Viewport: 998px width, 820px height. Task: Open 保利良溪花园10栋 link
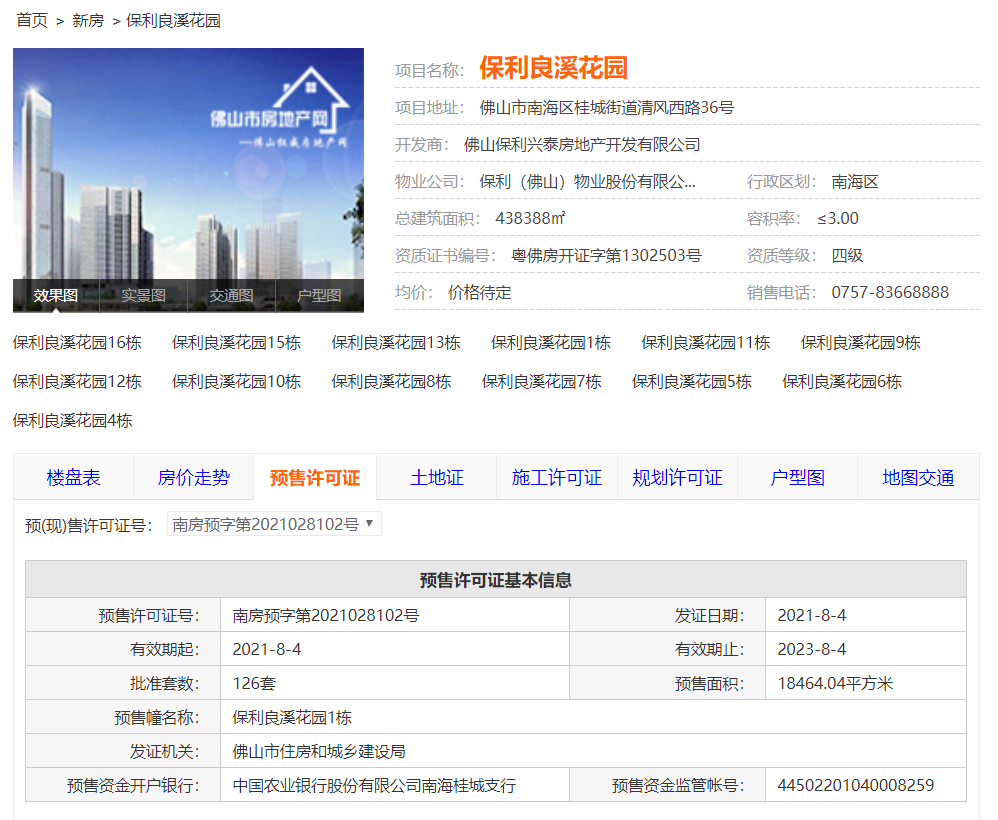pyautogui.click(x=236, y=381)
